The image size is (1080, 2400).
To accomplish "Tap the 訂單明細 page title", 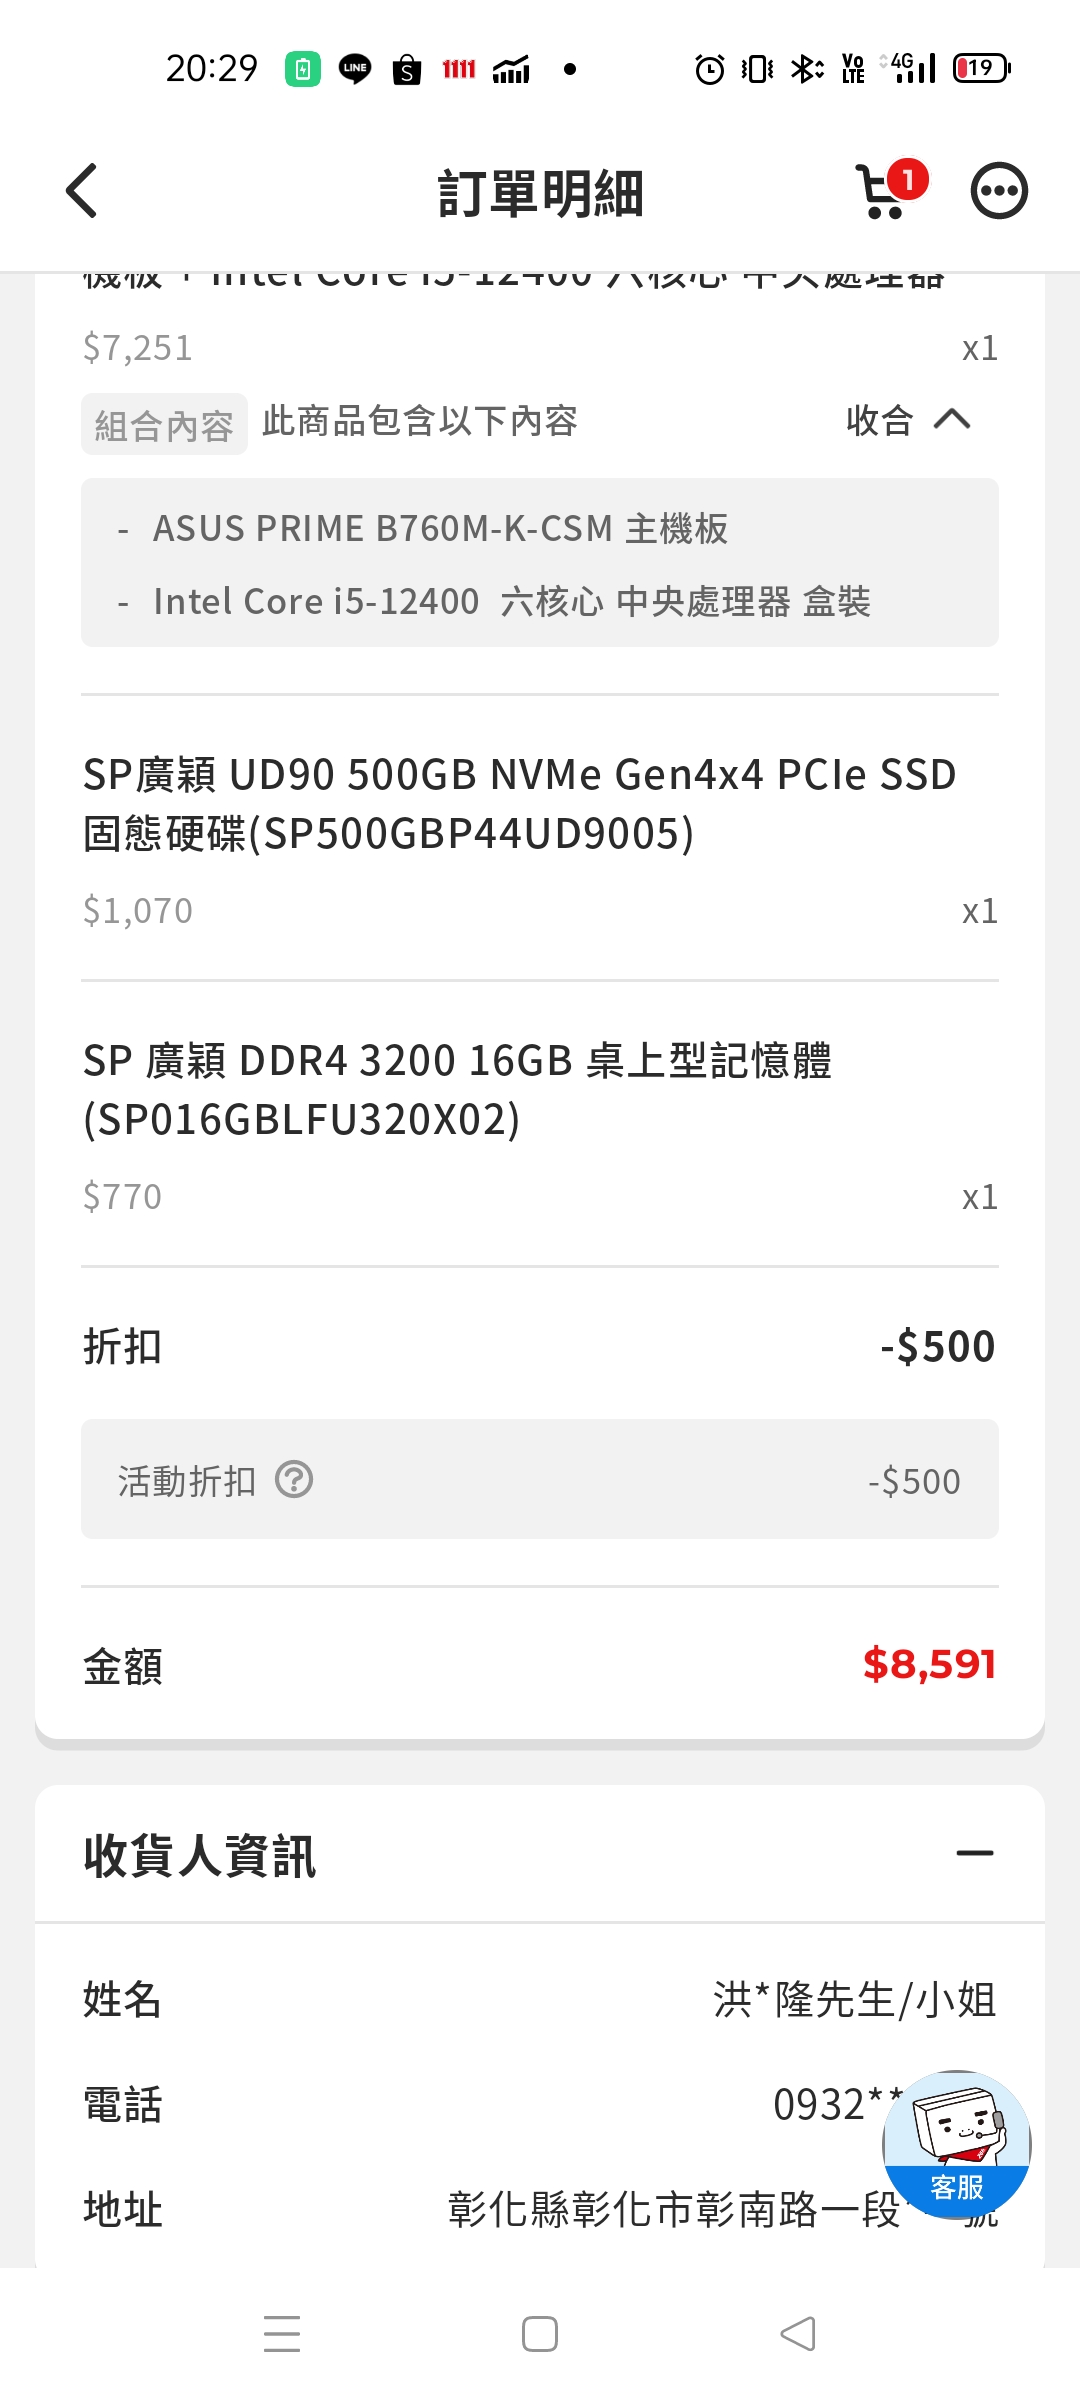I will [x=540, y=192].
